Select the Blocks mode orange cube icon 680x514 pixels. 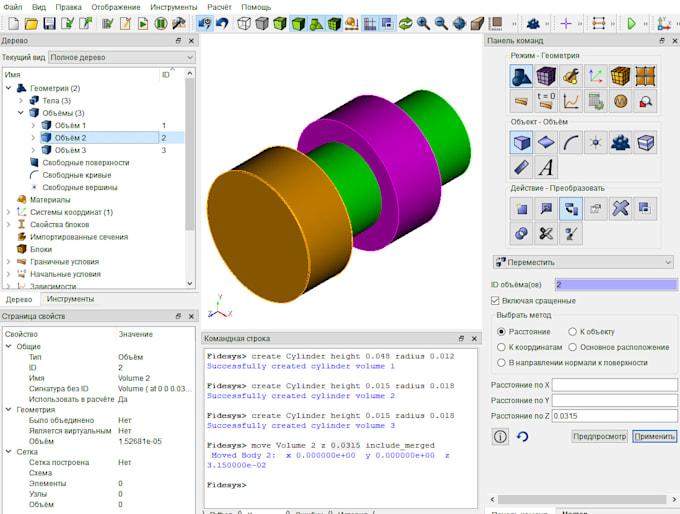(621, 77)
